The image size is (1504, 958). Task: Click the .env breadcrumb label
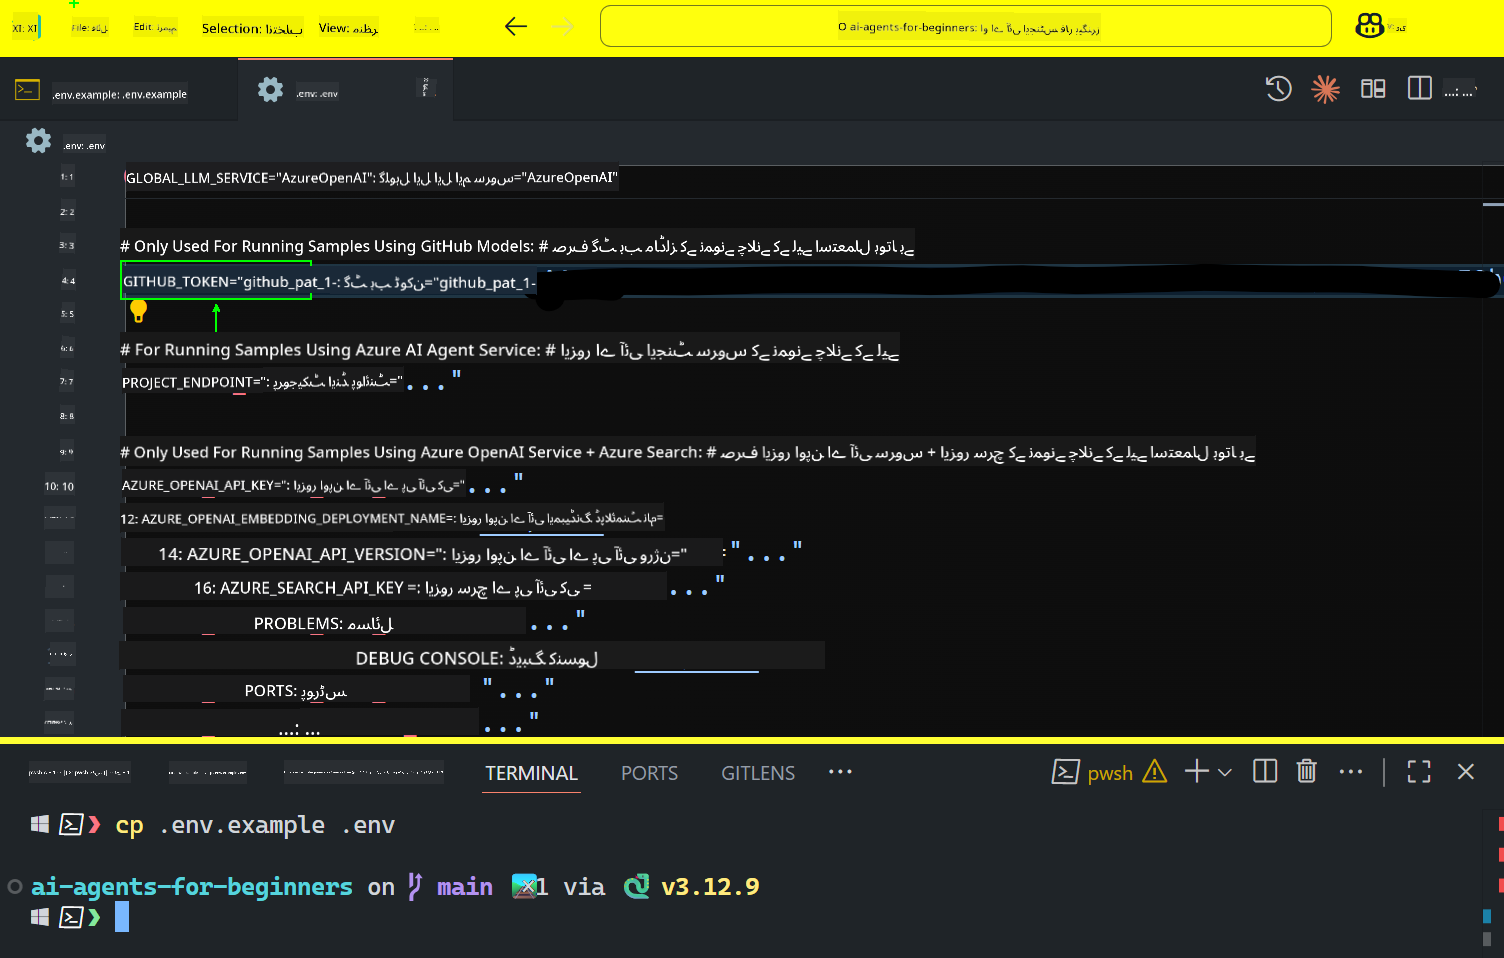(84, 146)
